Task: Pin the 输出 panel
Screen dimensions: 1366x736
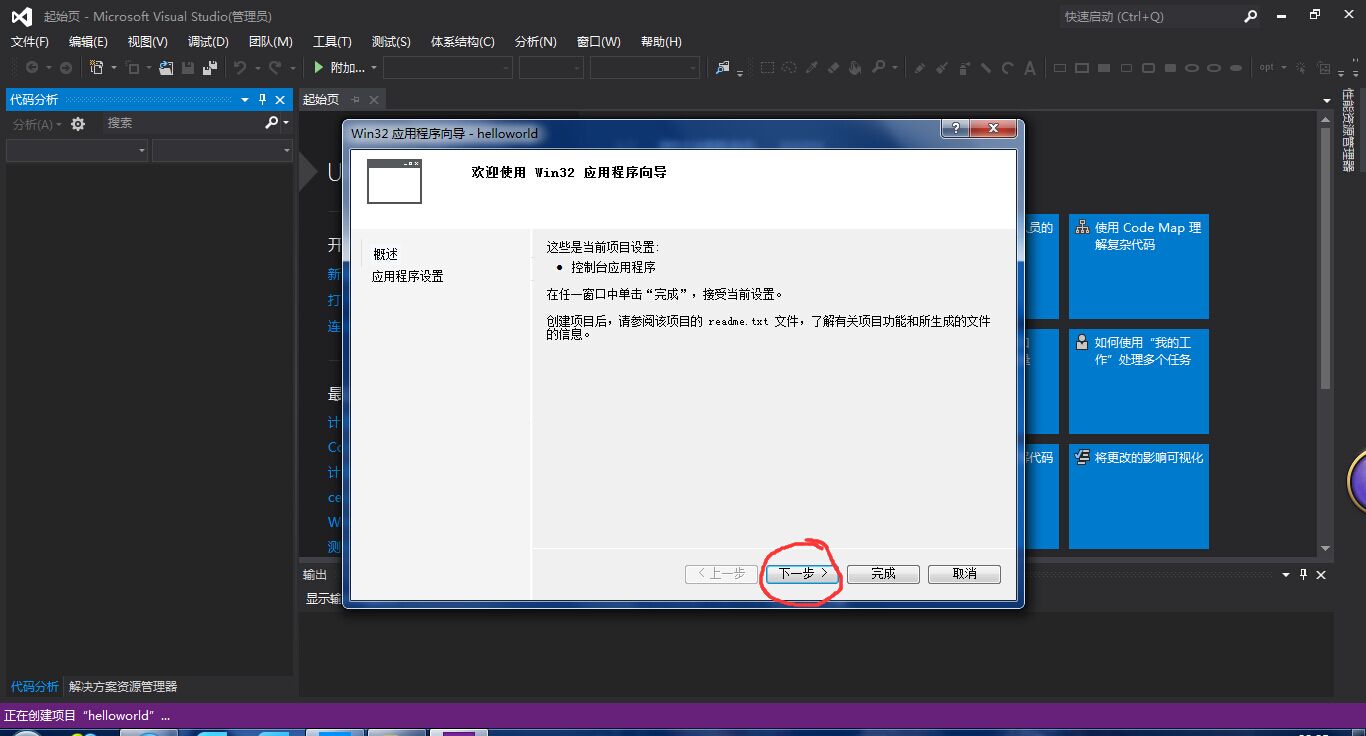Action: 1304,574
